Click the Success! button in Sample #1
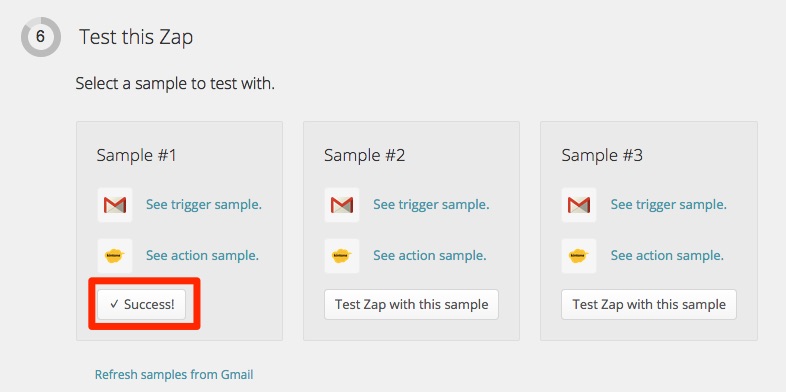 [x=142, y=304]
